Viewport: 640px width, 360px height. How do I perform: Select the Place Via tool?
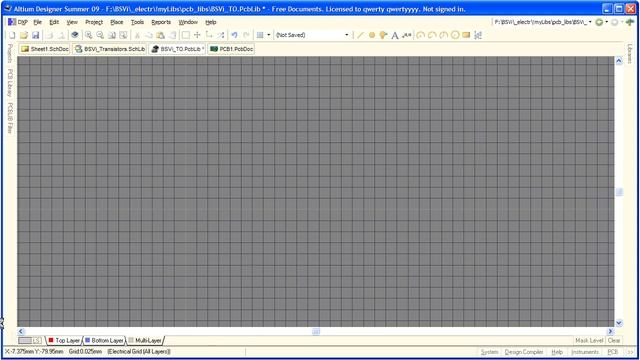pos(383,35)
